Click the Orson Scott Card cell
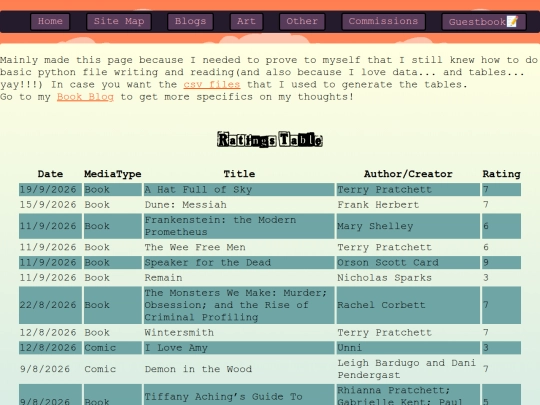Image resolution: width=540 pixels, height=405 pixels. click(x=408, y=262)
